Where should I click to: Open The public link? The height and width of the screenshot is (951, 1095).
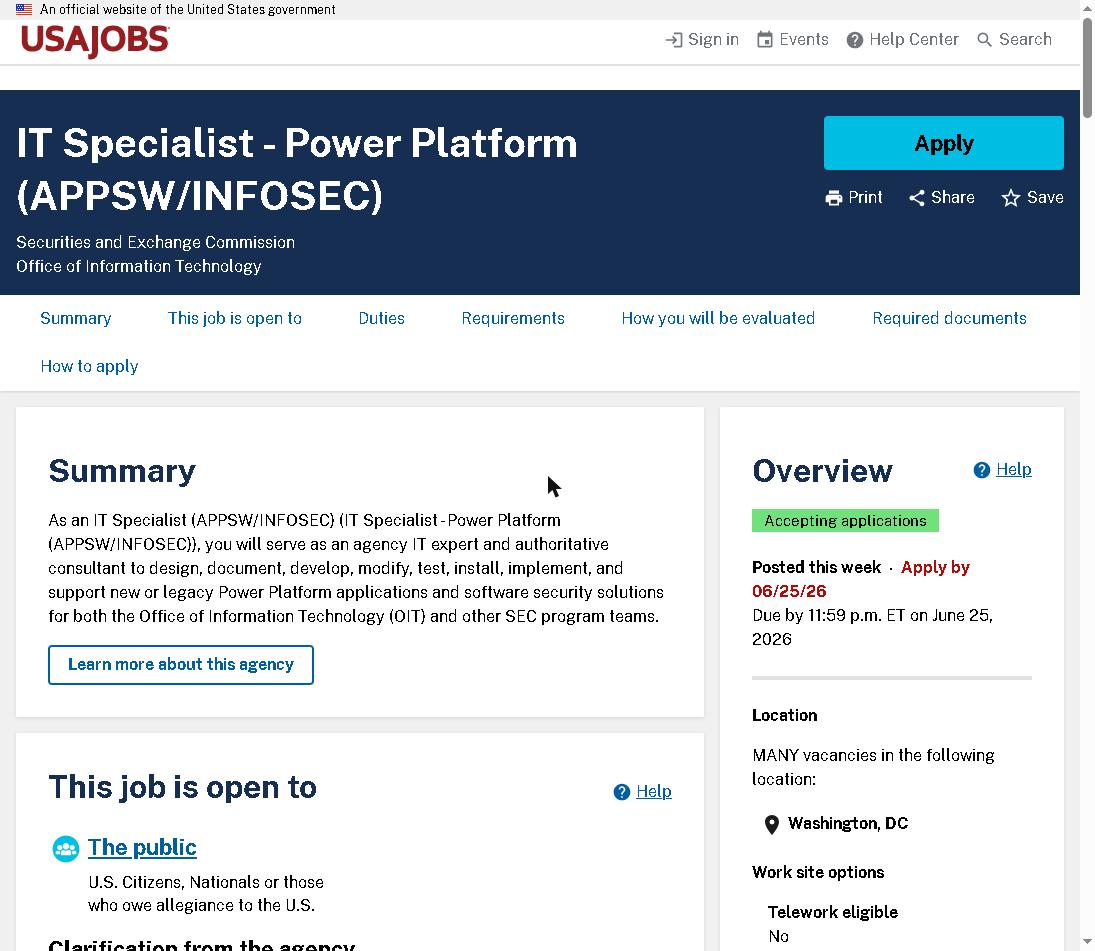[x=142, y=848]
